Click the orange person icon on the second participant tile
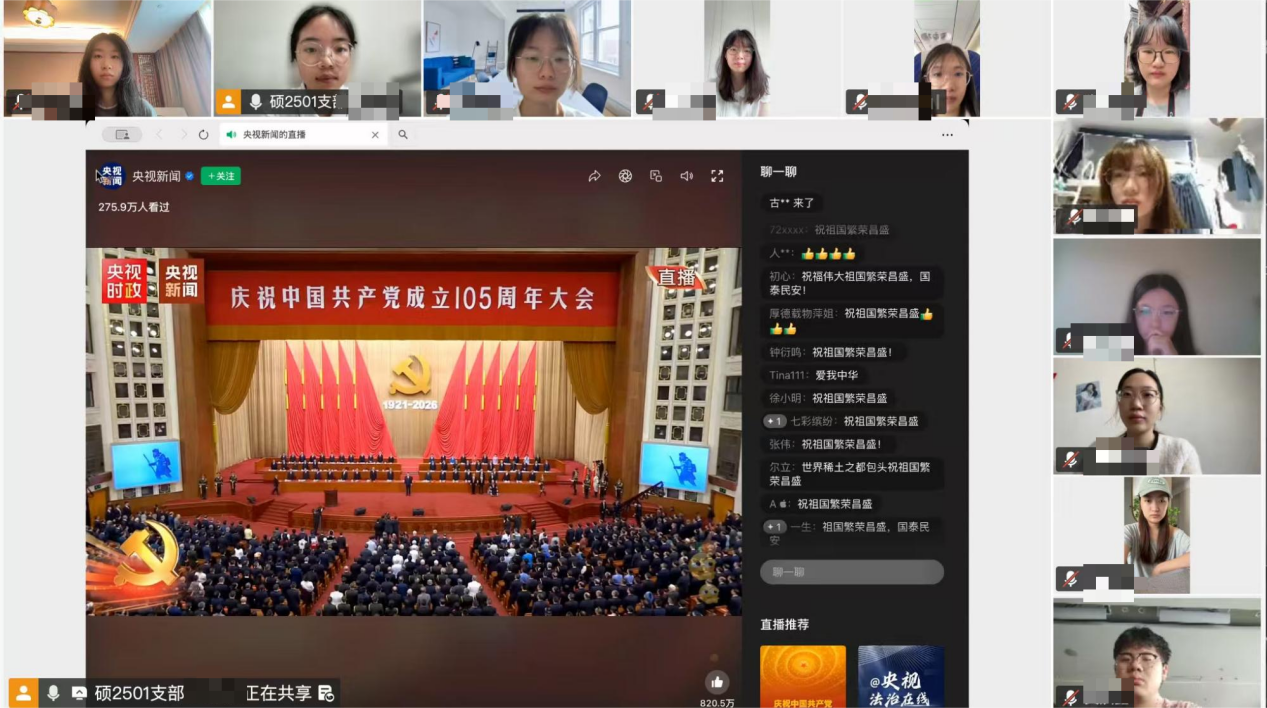This screenshot has height=708, width=1267. (229, 102)
